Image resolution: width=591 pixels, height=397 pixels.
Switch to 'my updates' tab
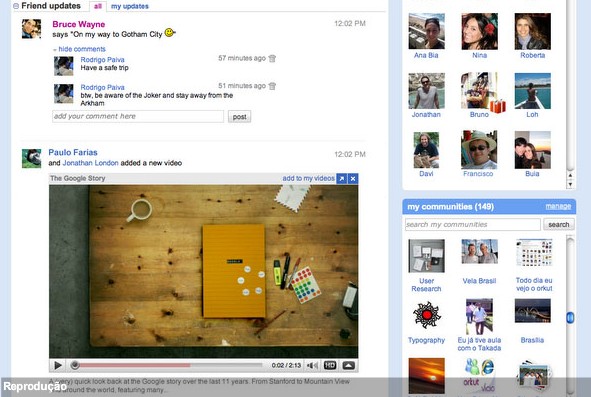[130, 6]
